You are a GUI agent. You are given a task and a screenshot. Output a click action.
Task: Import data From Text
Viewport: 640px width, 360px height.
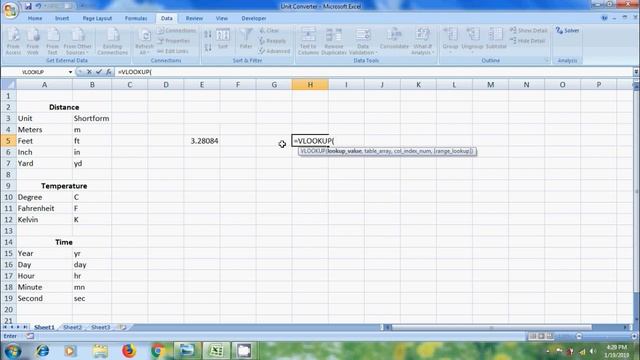coord(52,41)
